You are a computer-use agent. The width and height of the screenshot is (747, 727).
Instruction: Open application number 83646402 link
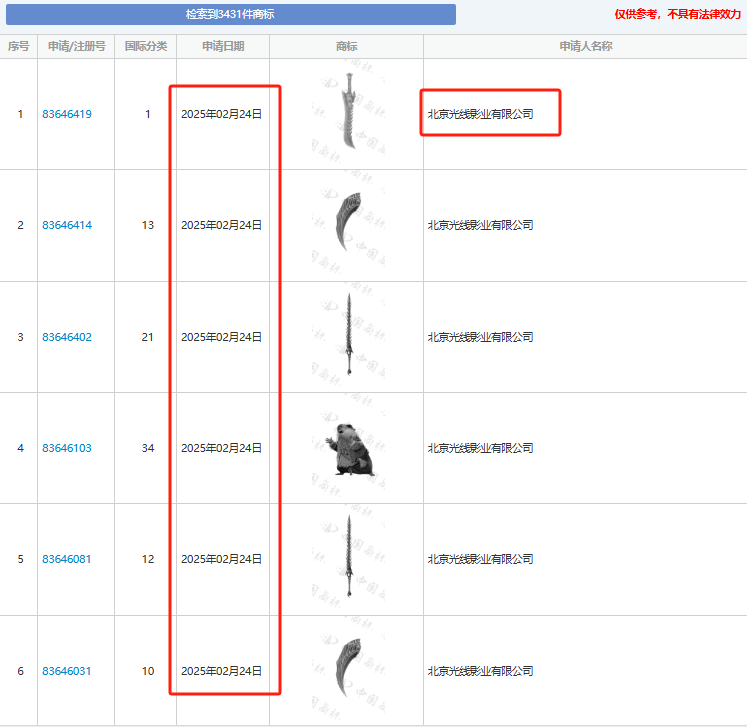pos(67,337)
